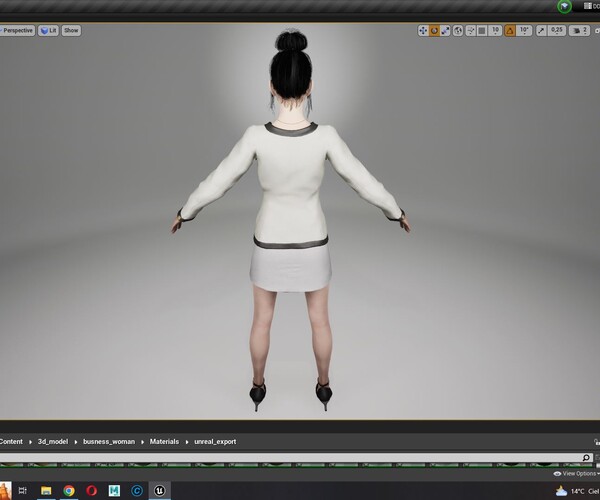This screenshot has height=500, width=600.
Task: Select the rotate gizmo tool
Action: point(434,31)
